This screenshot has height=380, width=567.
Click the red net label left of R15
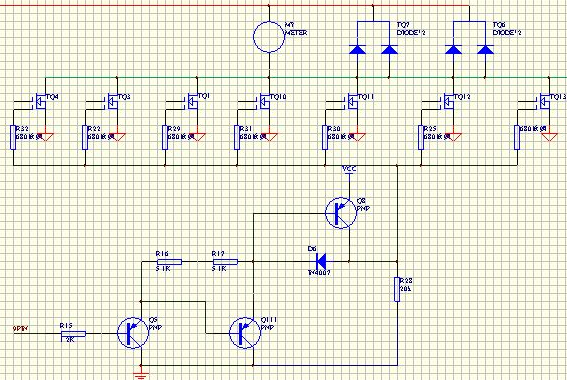[x=21, y=329]
